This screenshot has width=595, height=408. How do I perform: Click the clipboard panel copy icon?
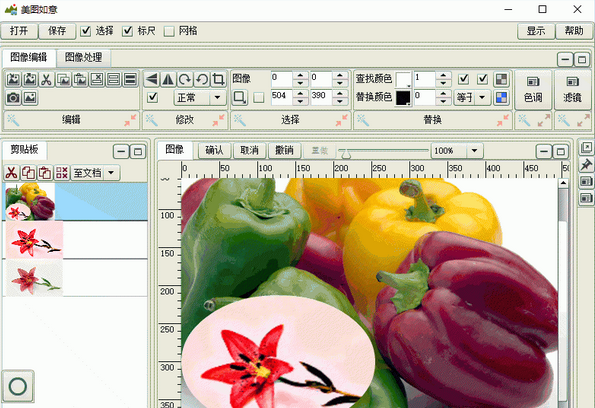pyautogui.click(x=28, y=173)
